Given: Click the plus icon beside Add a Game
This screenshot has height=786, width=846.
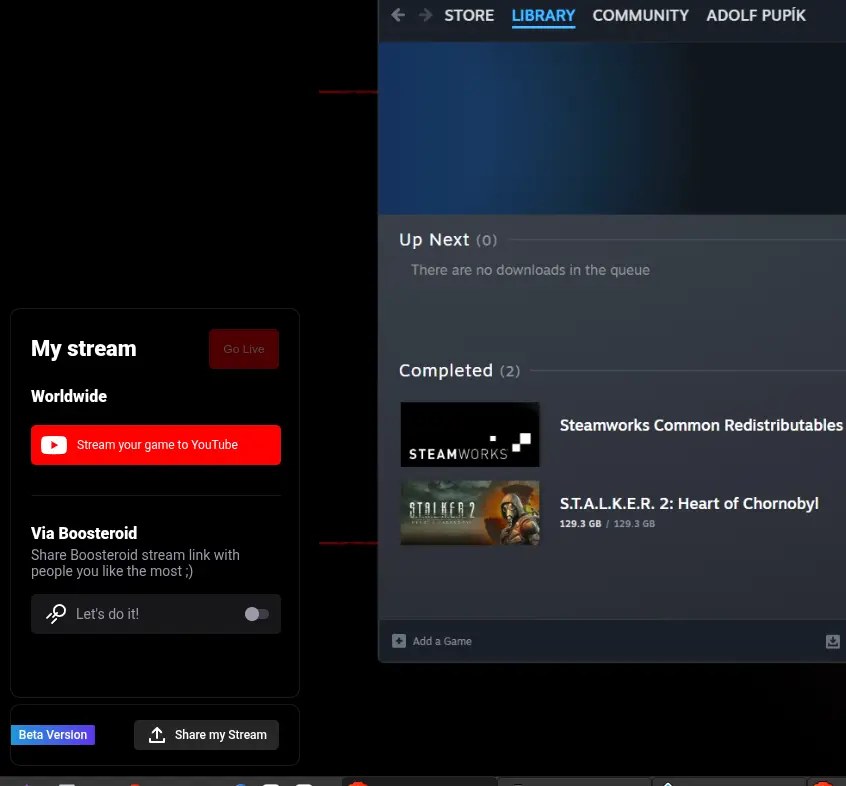Looking at the screenshot, I should click(x=399, y=641).
